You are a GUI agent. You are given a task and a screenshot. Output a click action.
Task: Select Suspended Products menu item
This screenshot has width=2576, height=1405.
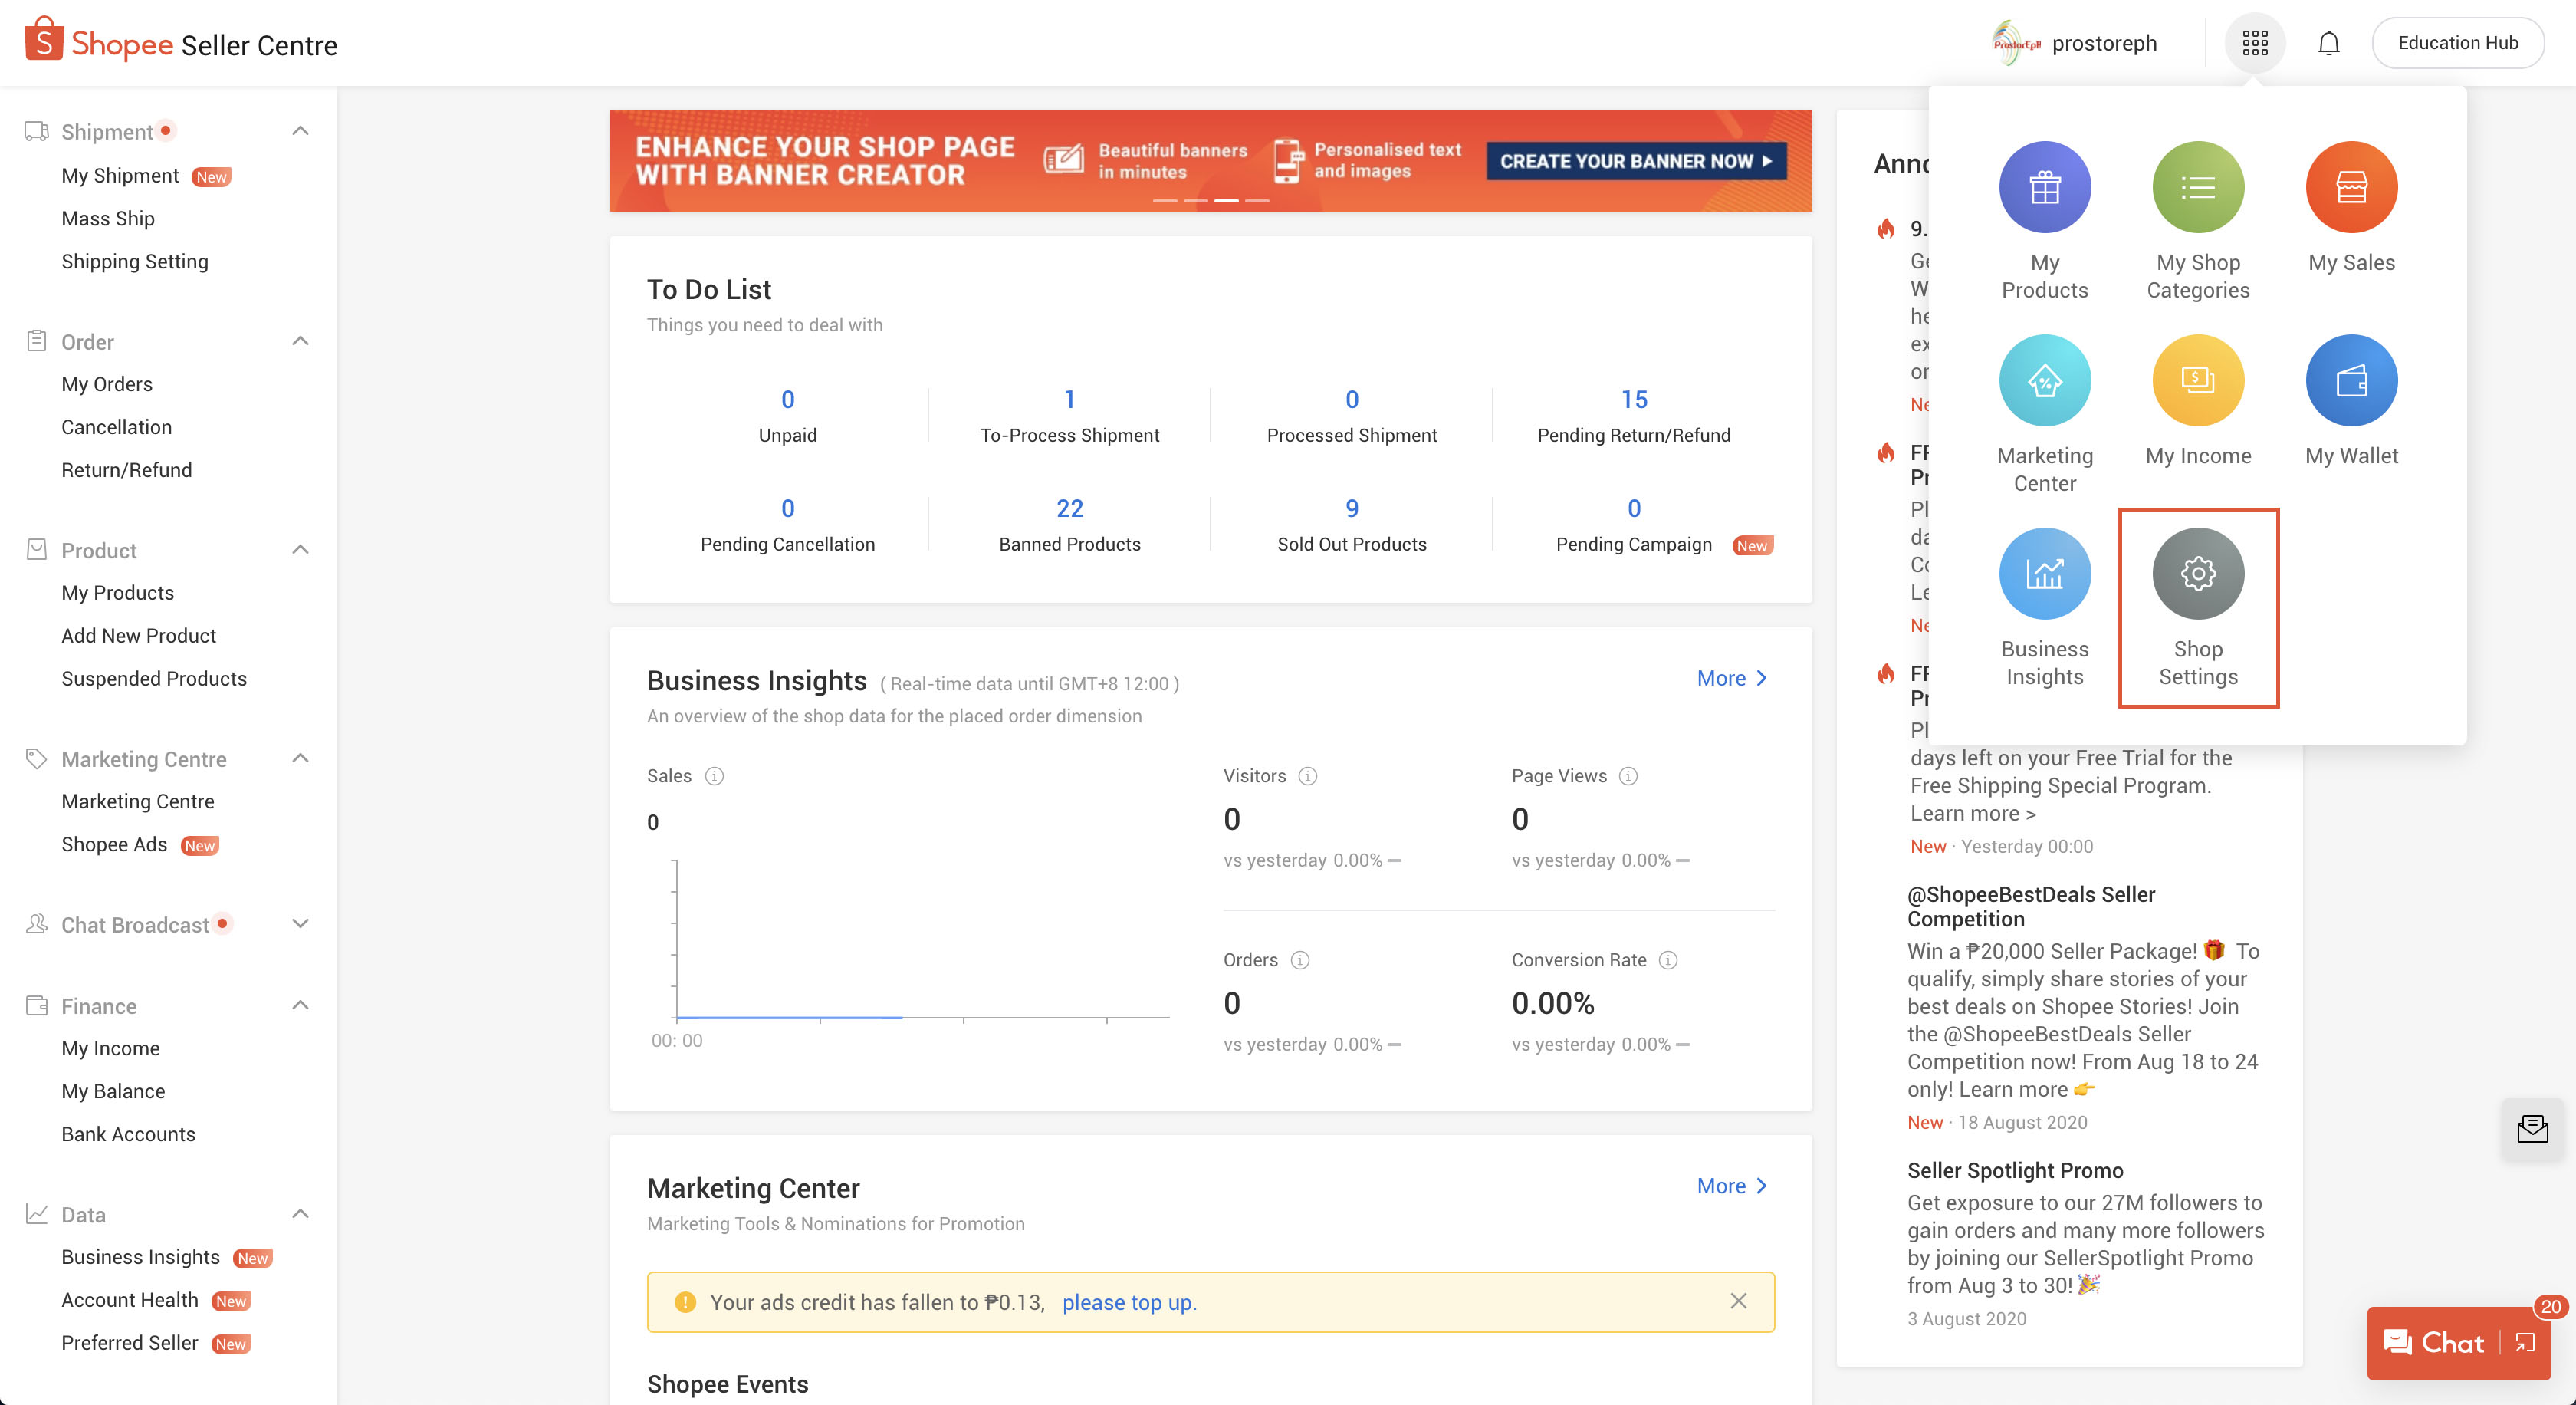pyautogui.click(x=154, y=678)
